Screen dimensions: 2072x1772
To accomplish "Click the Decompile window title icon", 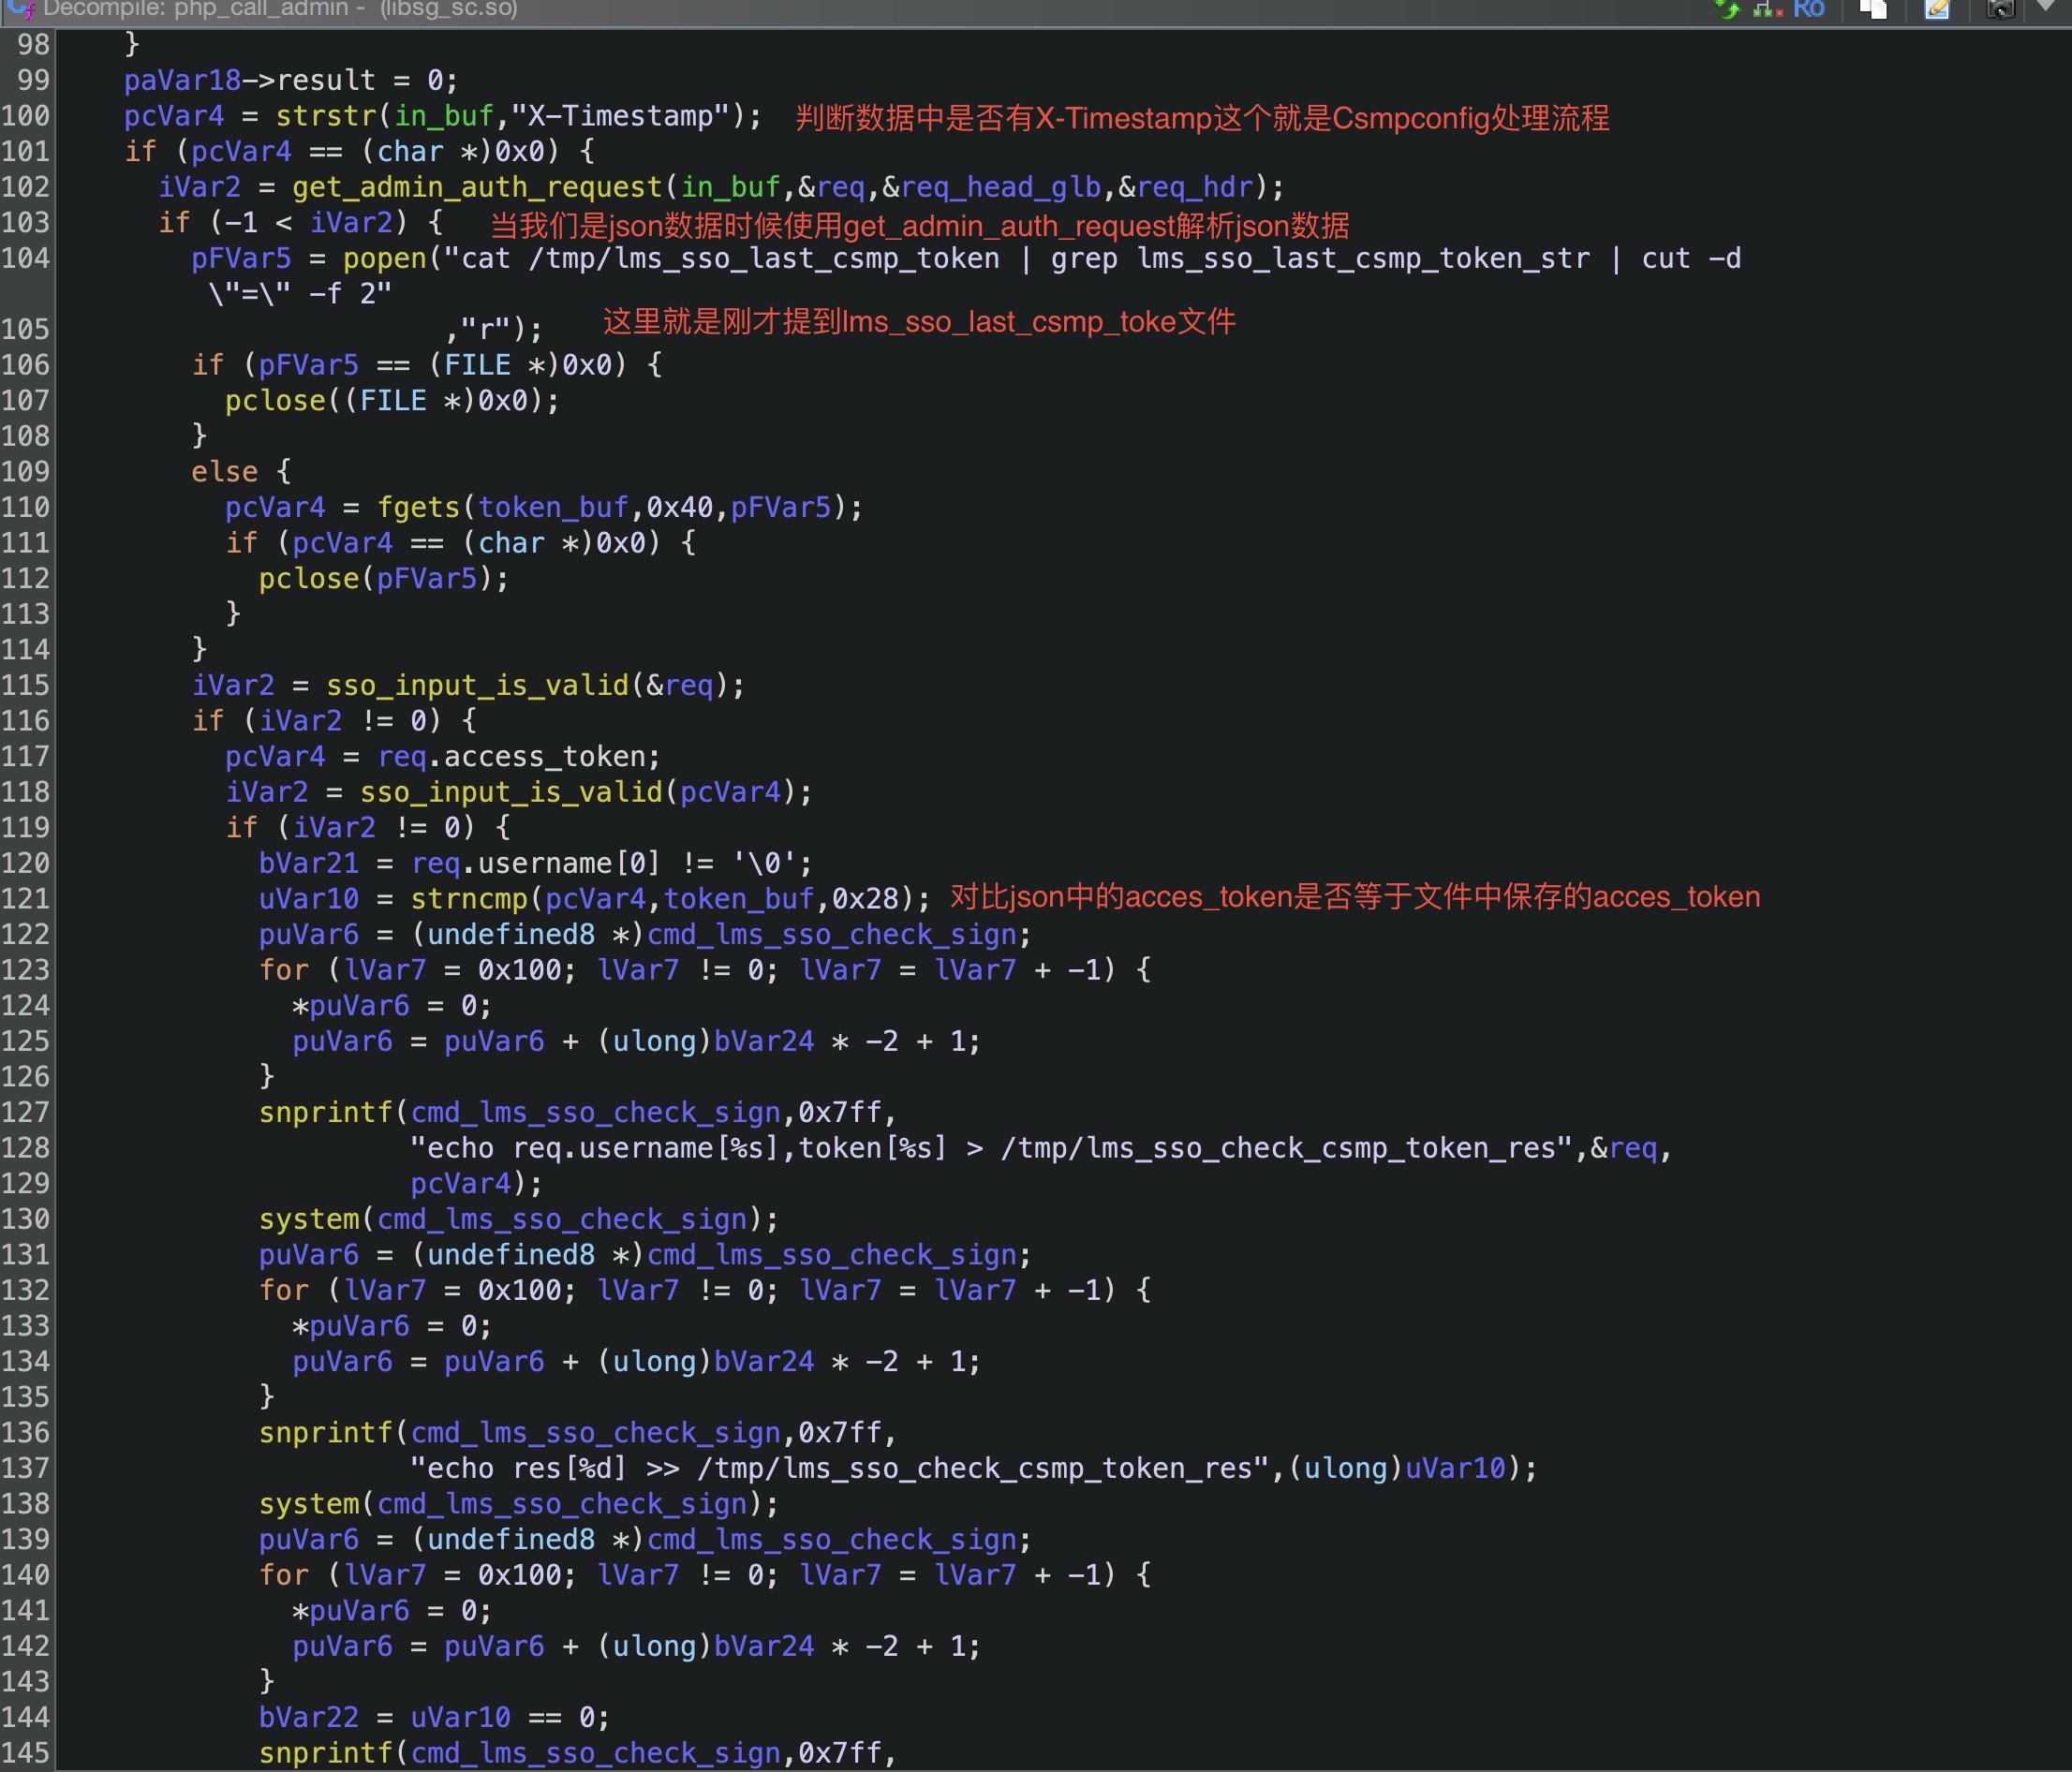I will [20, 9].
